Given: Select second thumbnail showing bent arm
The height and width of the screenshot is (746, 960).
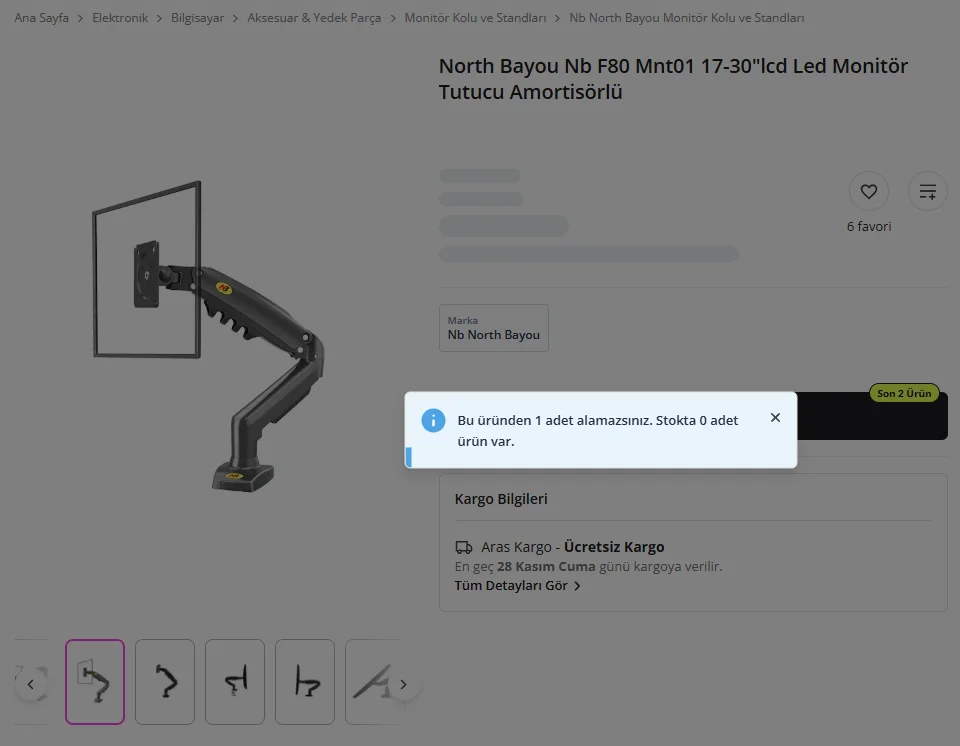Looking at the screenshot, I should click(x=165, y=682).
